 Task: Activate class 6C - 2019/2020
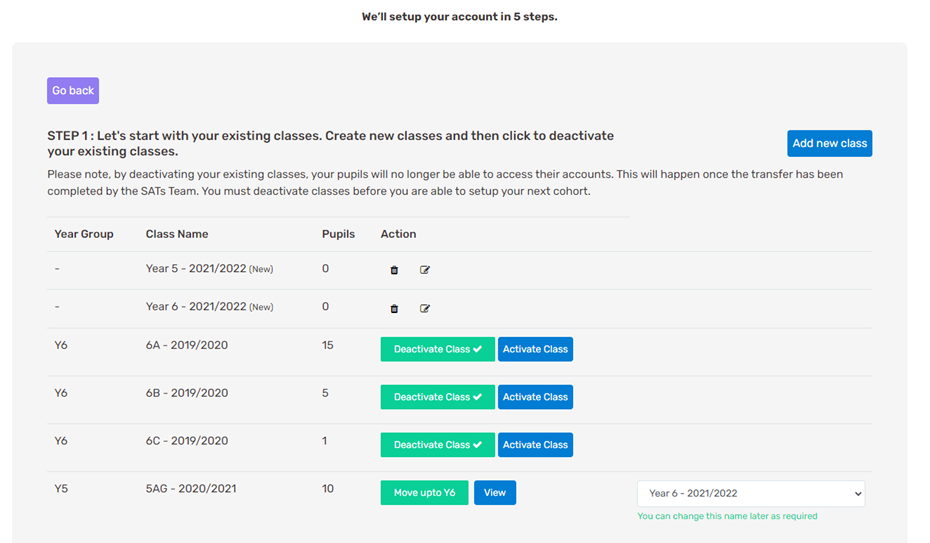[x=535, y=445]
